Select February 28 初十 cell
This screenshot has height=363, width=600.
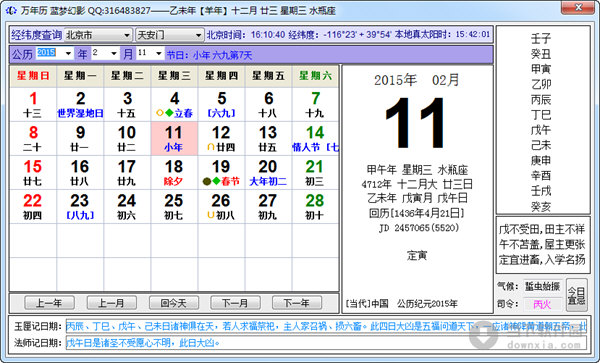click(x=315, y=207)
